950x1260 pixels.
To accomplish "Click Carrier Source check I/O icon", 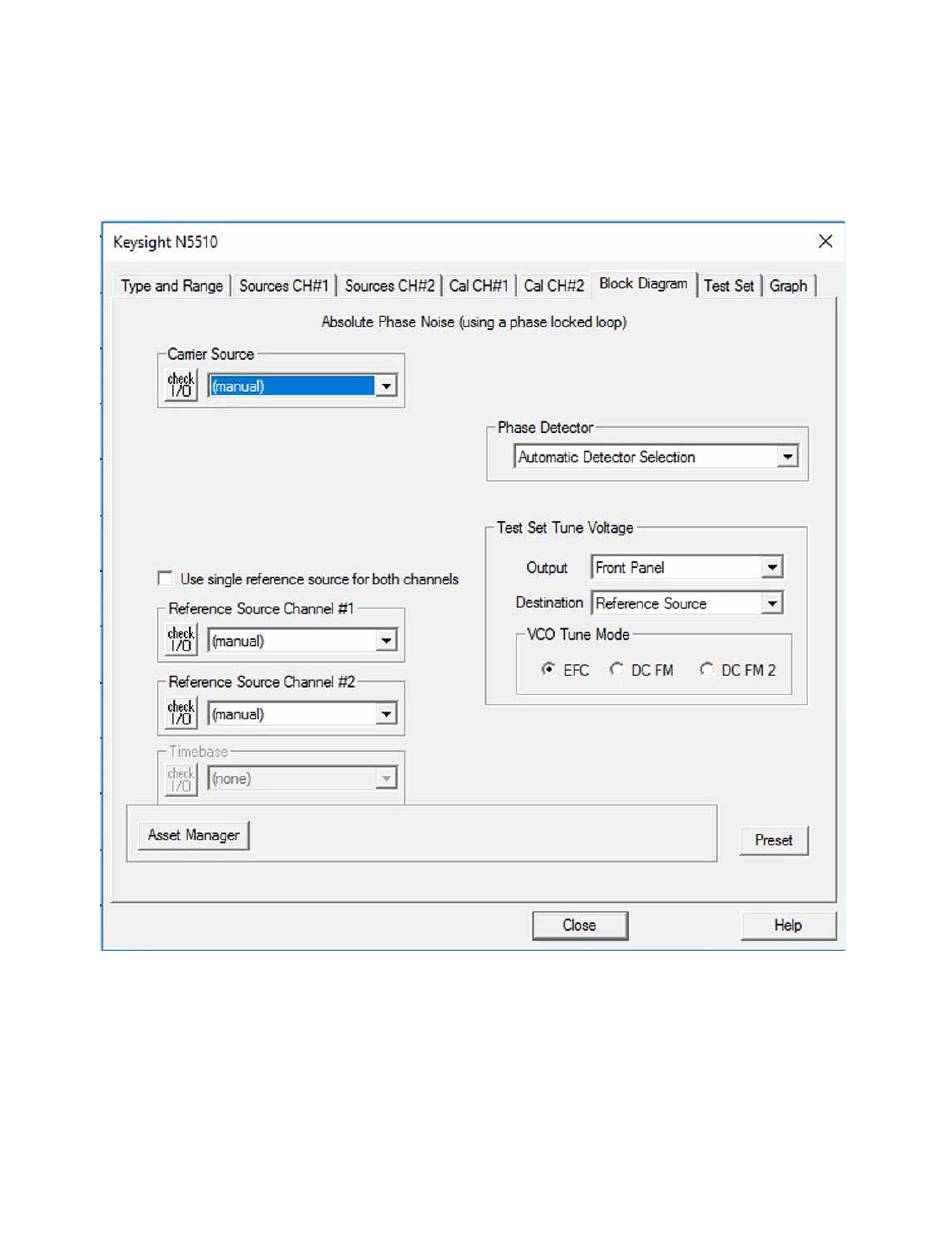I will tap(181, 385).
